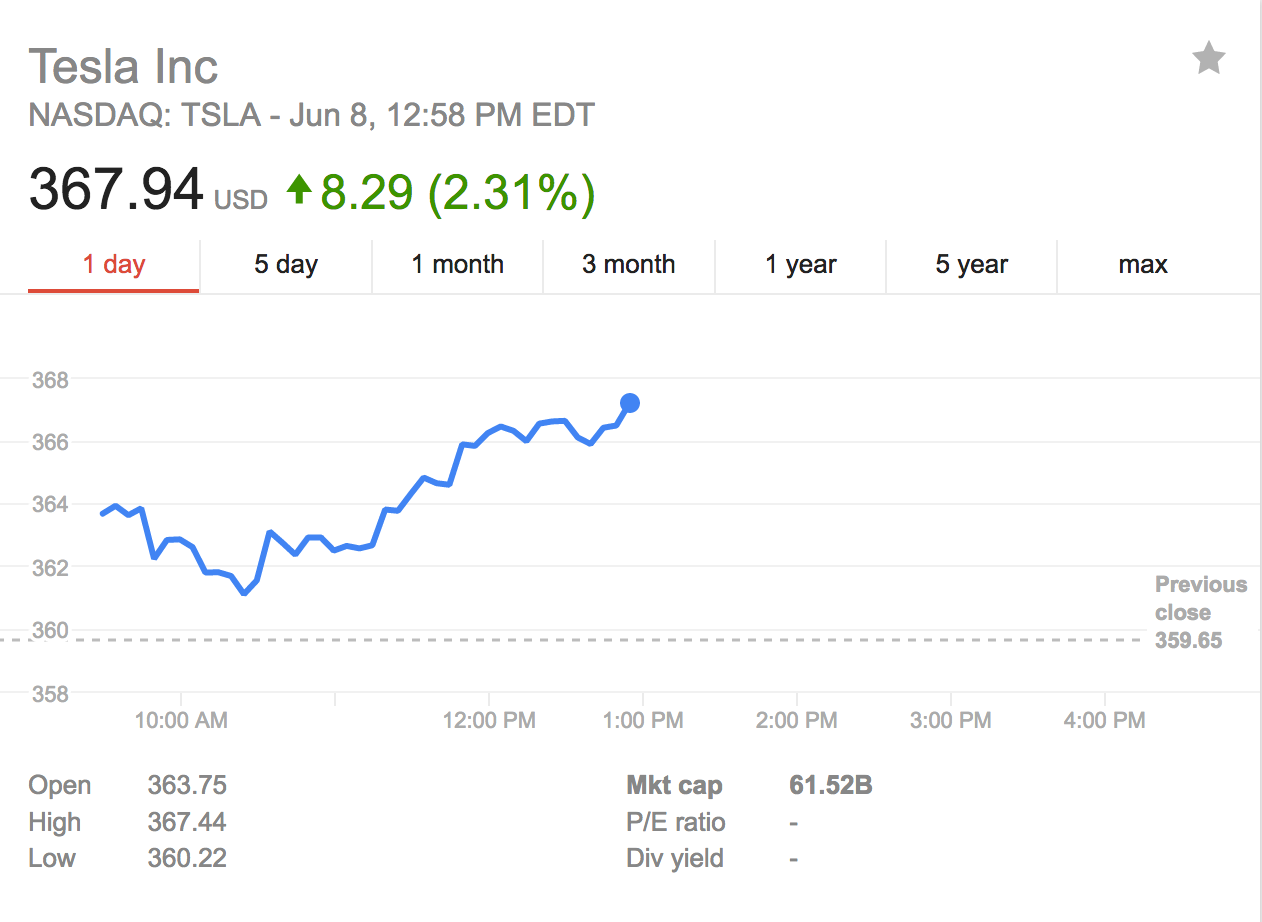Viewport: 1262px width, 922px height.
Task: Click the star icon to follow Tesla Inc
Action: click(1209, 58)
